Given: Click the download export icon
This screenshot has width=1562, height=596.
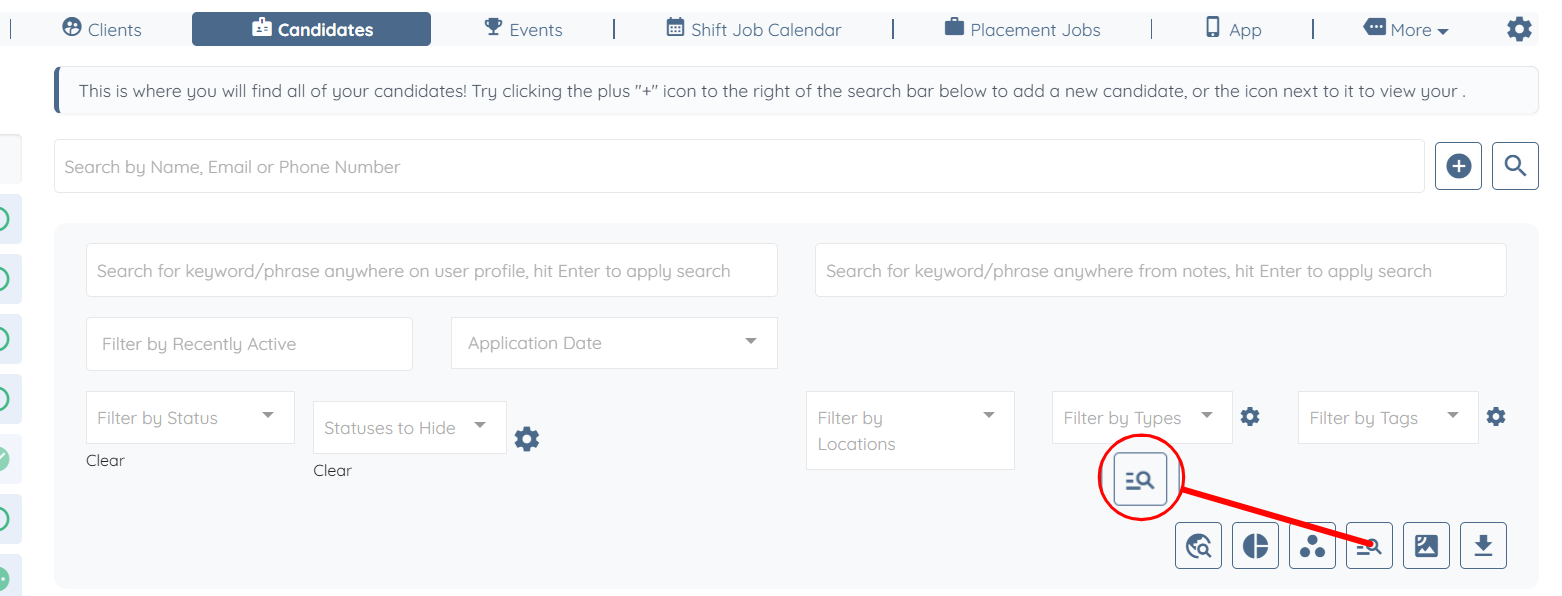Looking at the screenshot, I should (1483, 546).
